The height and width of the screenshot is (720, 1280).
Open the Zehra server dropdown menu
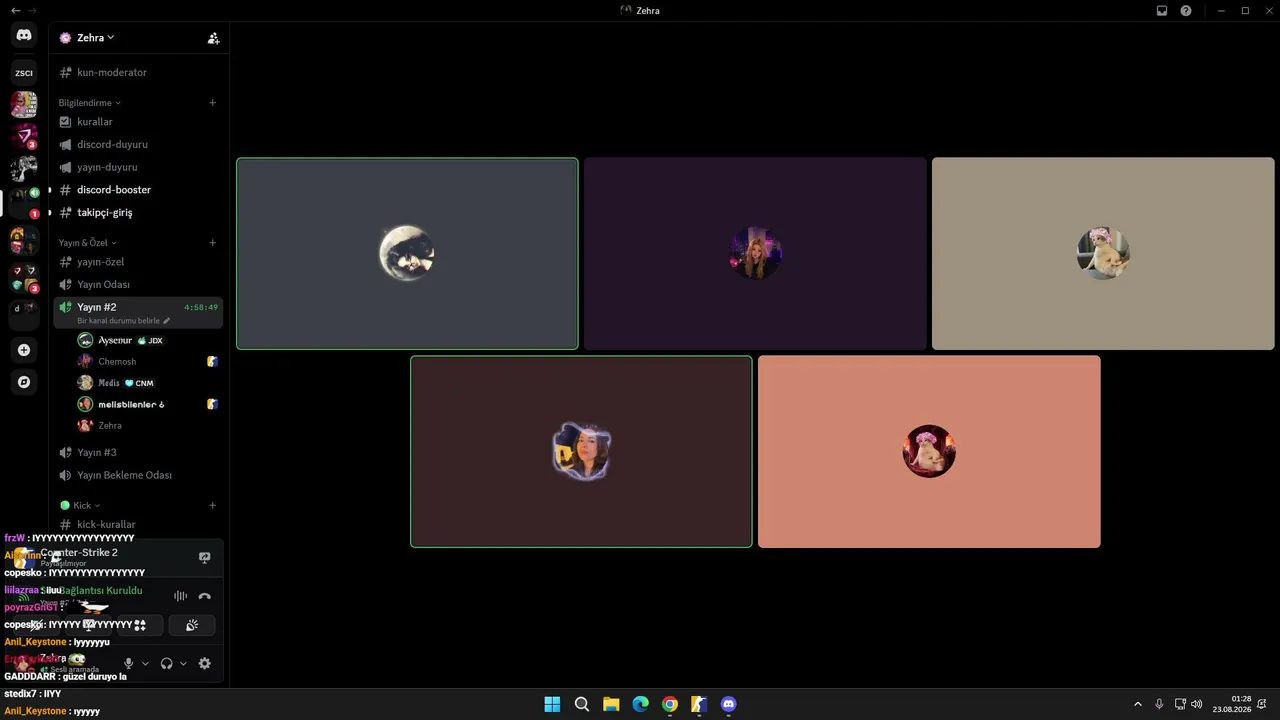pyautogui.click(x=95, y=38)
